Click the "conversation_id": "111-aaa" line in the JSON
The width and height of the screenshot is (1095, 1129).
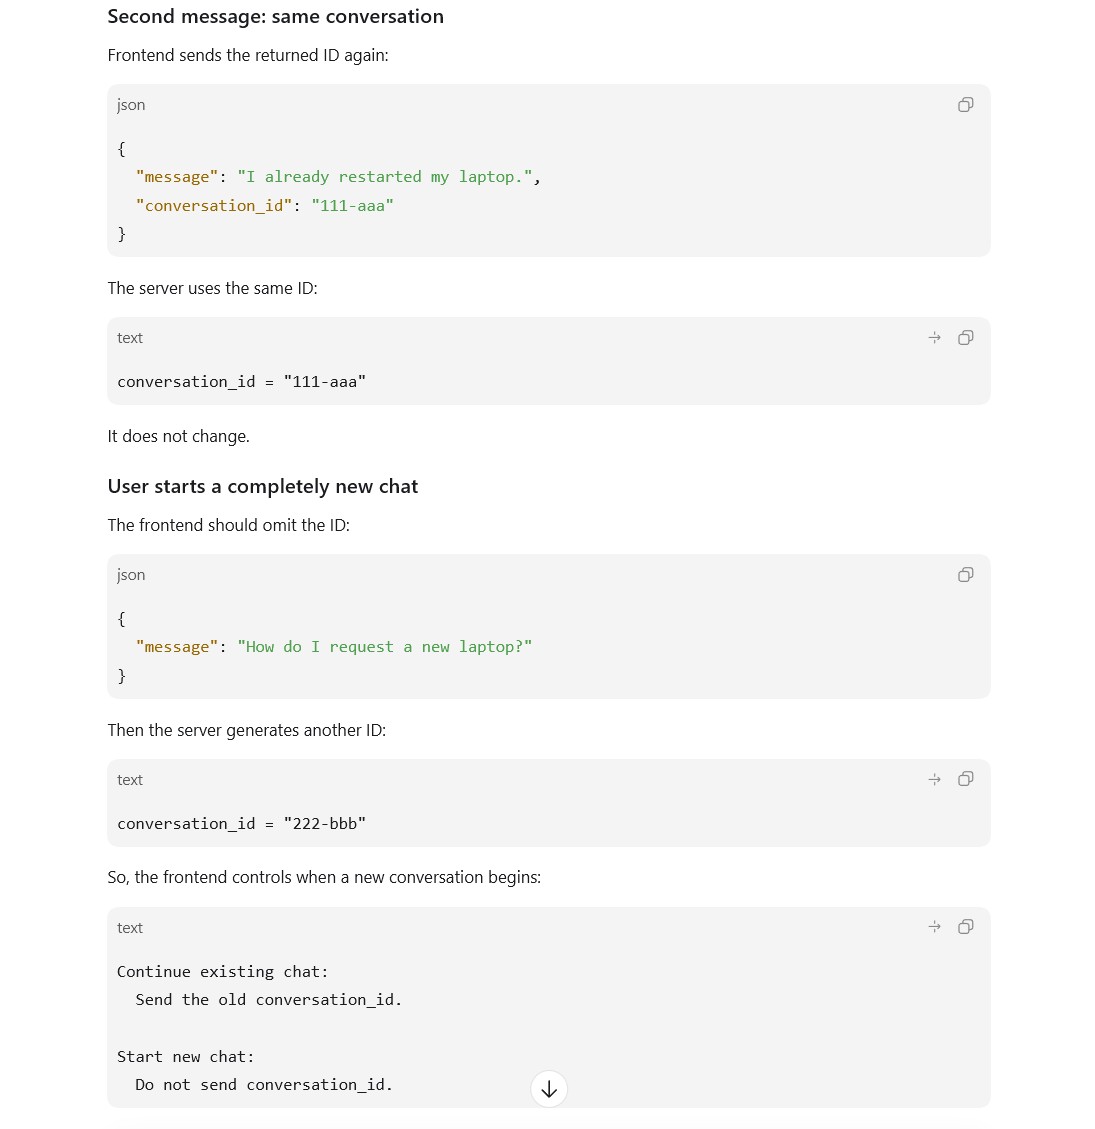point(264,206)
